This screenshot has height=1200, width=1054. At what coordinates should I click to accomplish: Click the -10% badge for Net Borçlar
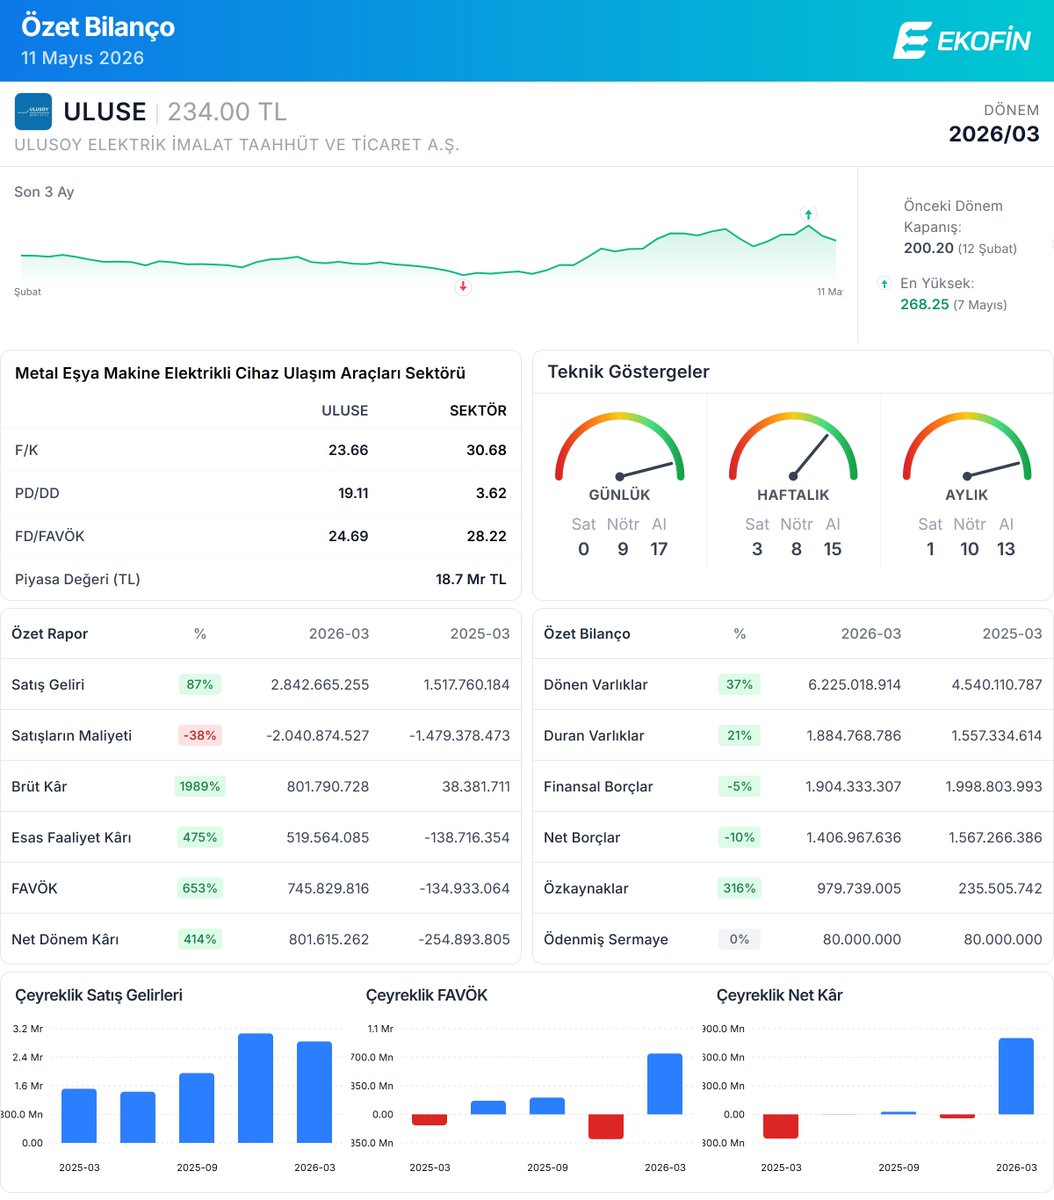click(x=740, y=837)
